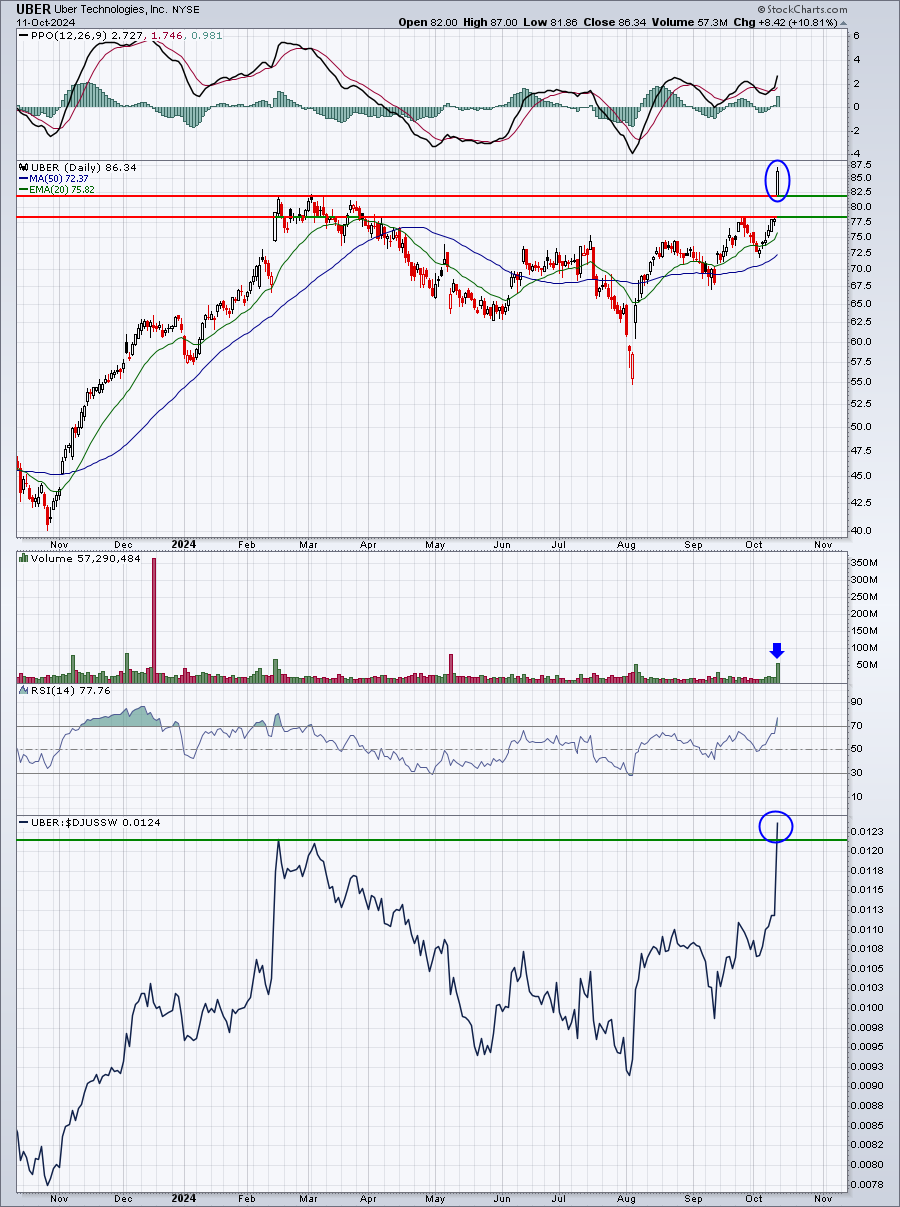Click the Jun label under the ratio chart
Screen dimensions: 900x1207
[x=502, y=1198]
